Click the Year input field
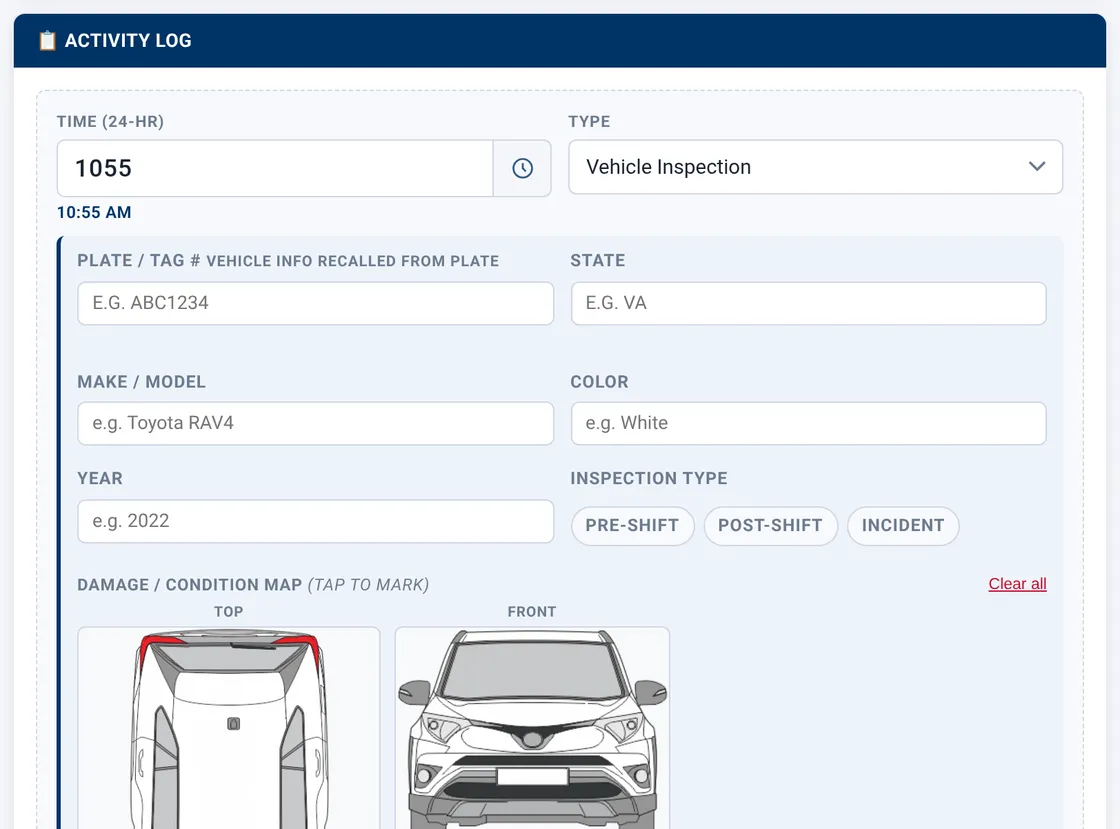Screen dimensions: 1120x829 click(x=315, y=521)
